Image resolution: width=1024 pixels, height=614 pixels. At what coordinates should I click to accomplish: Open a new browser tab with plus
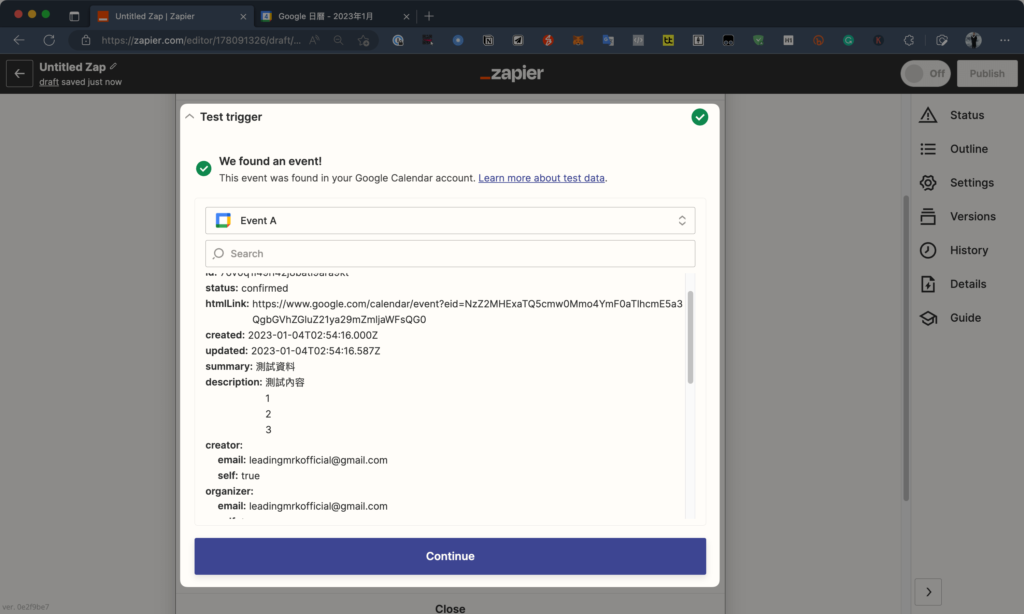pyautogui.click(x=429, y=16)
